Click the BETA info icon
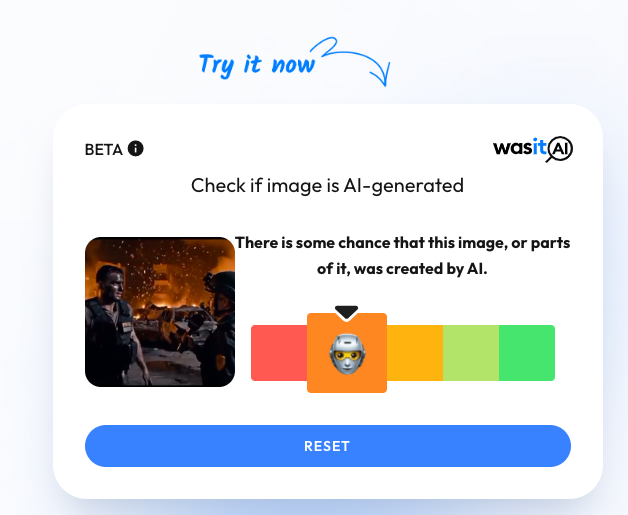 pos(135,149)
